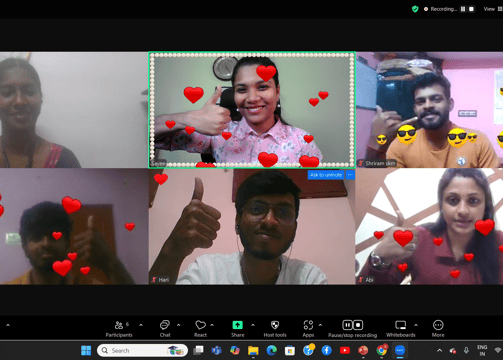Open the three-dot menu on Hari's video tile
This screenshot has height=360, width=503.
(350, 175)
